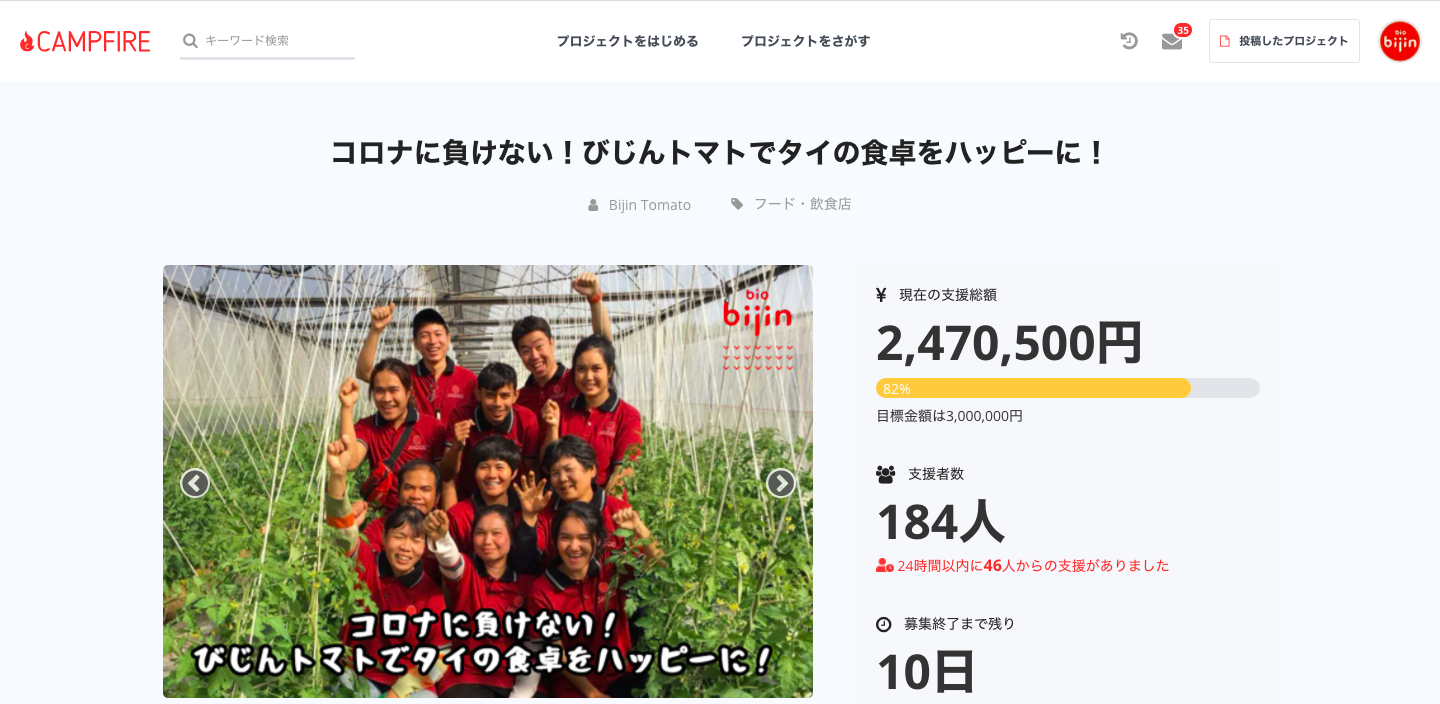Click the 35 unread notification badge
Image resolution: width=1440 pixels, height=704 pixels.
tap(1183, 30)
